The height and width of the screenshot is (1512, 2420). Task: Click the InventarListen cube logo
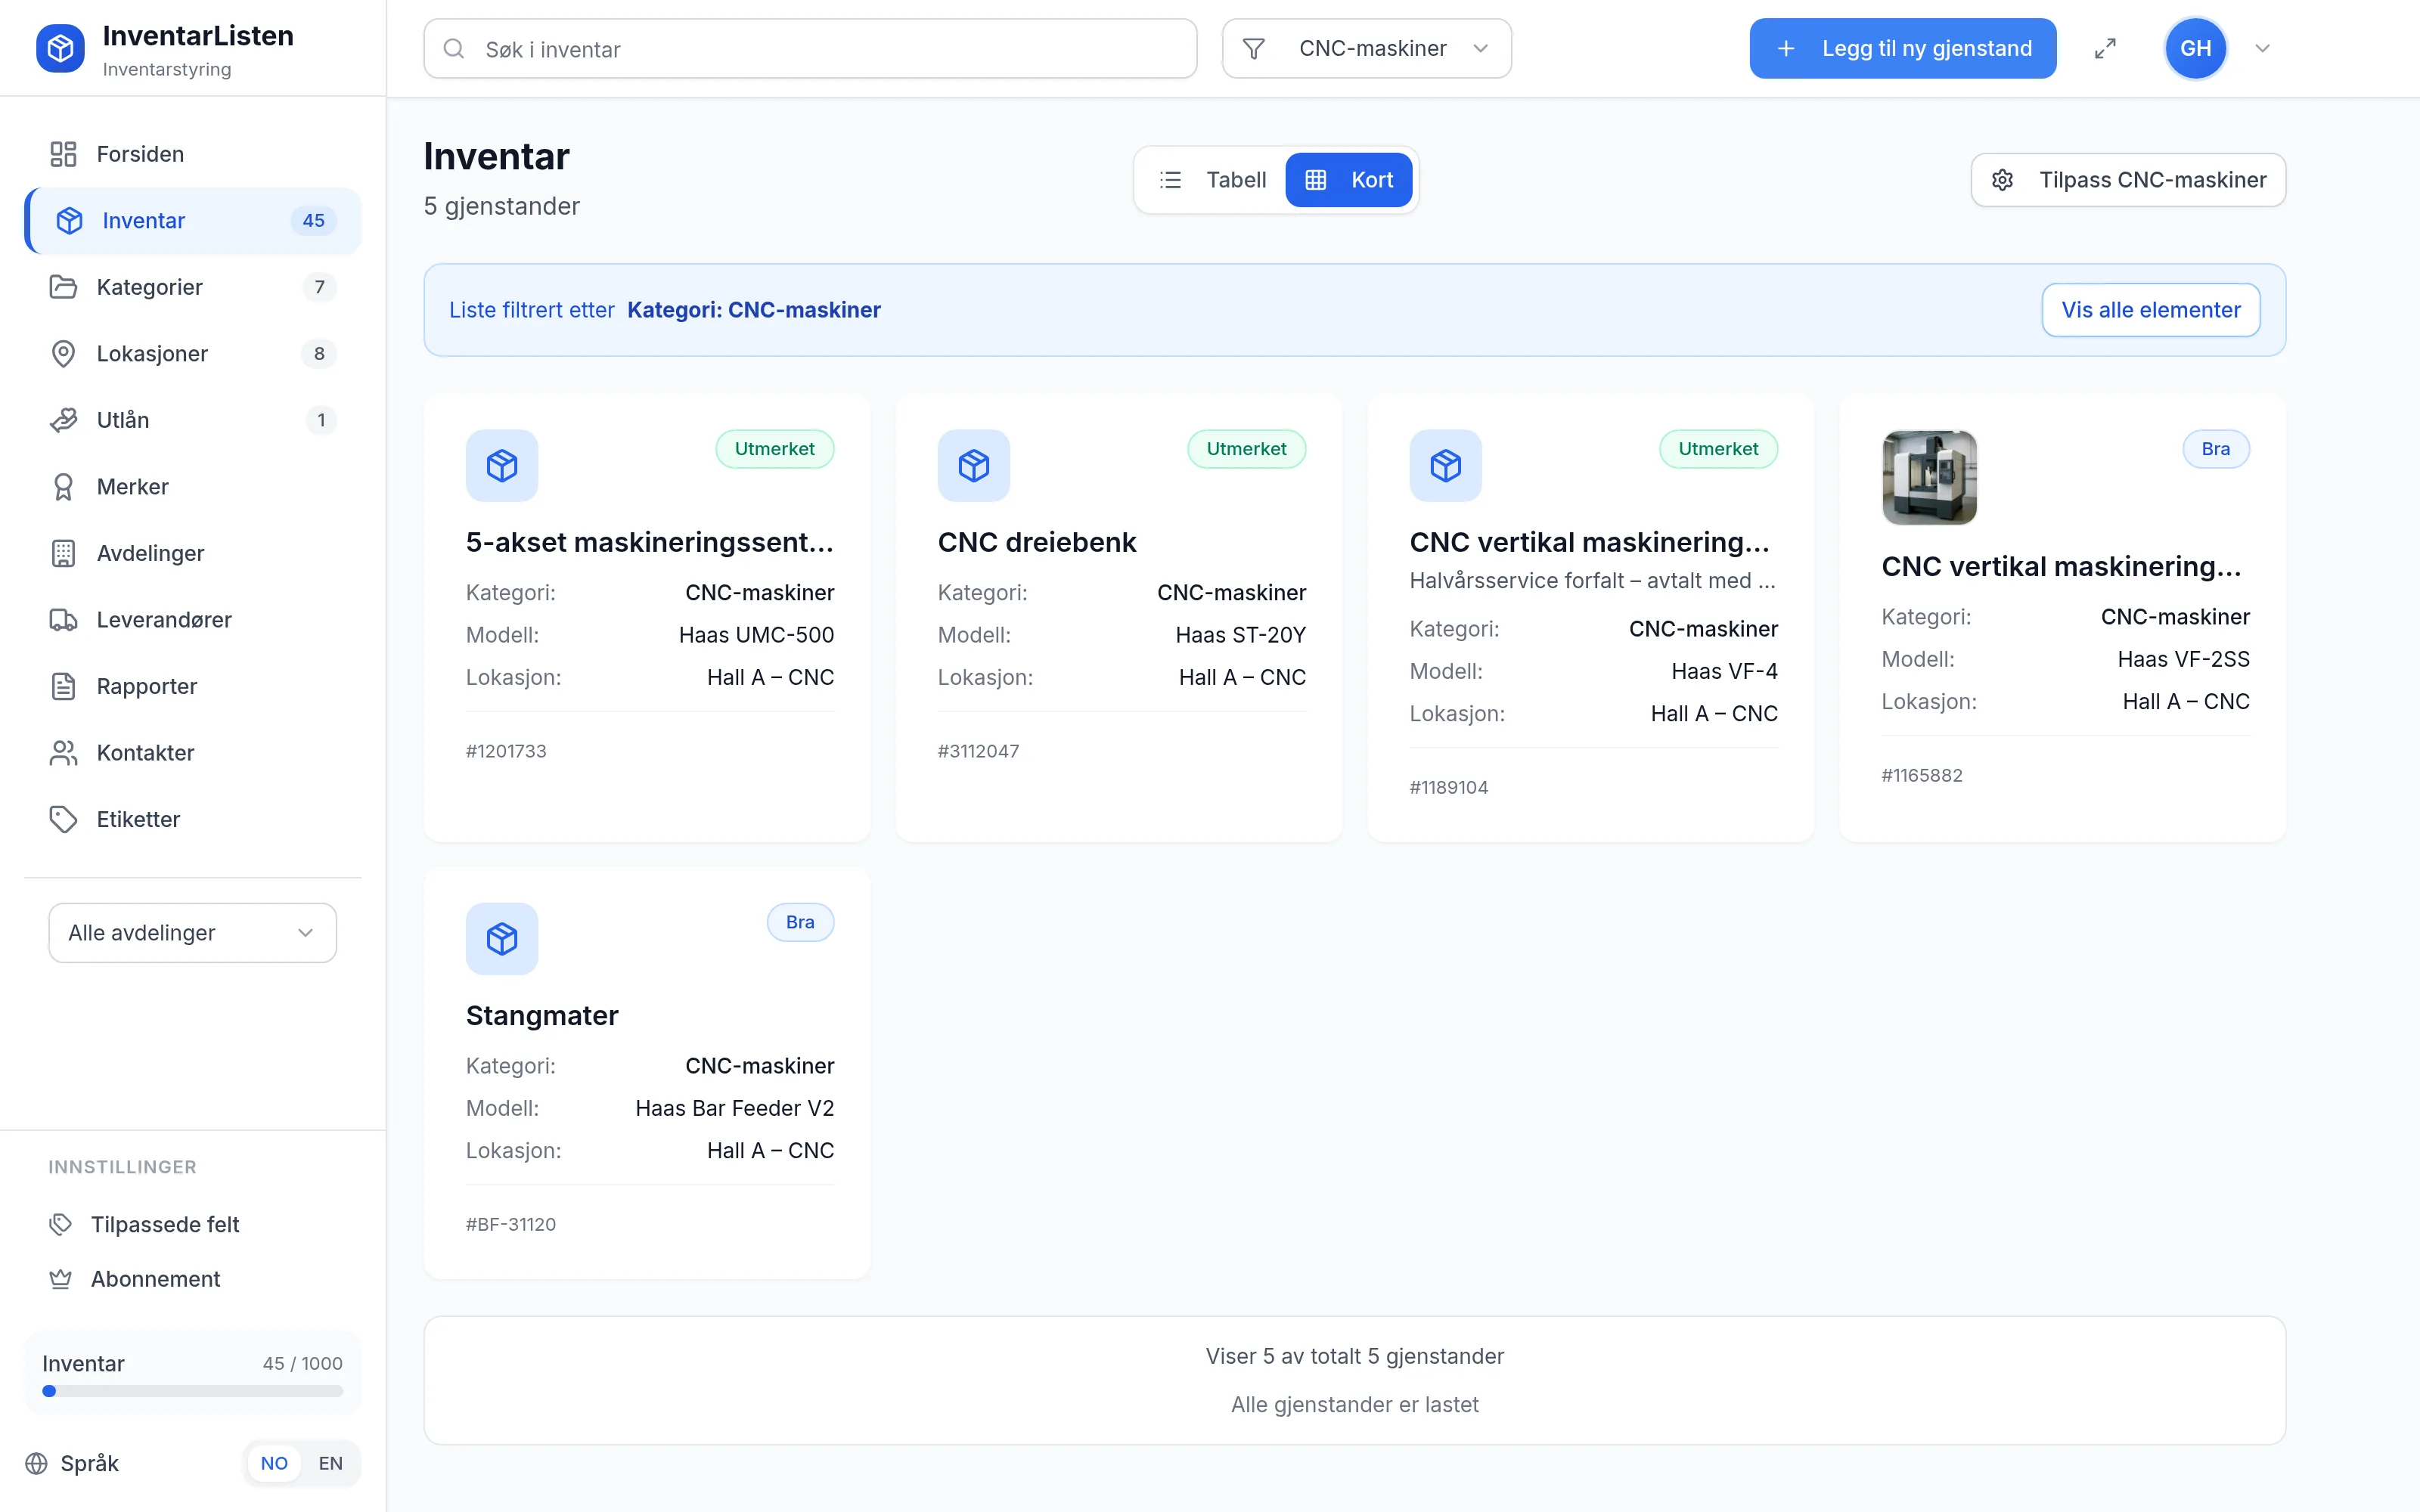click(x=60, y=48)
